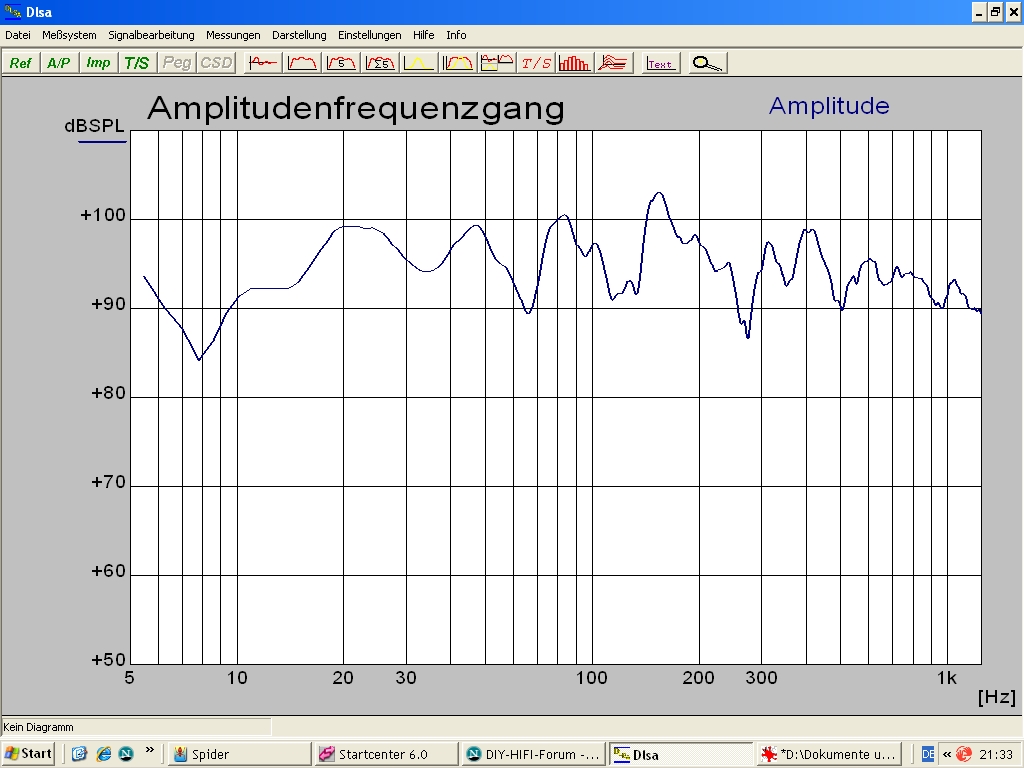Switch to Startcenter 6.0 taskbar button
Viewport: 1024px width, 768px height.
point(384,754)
